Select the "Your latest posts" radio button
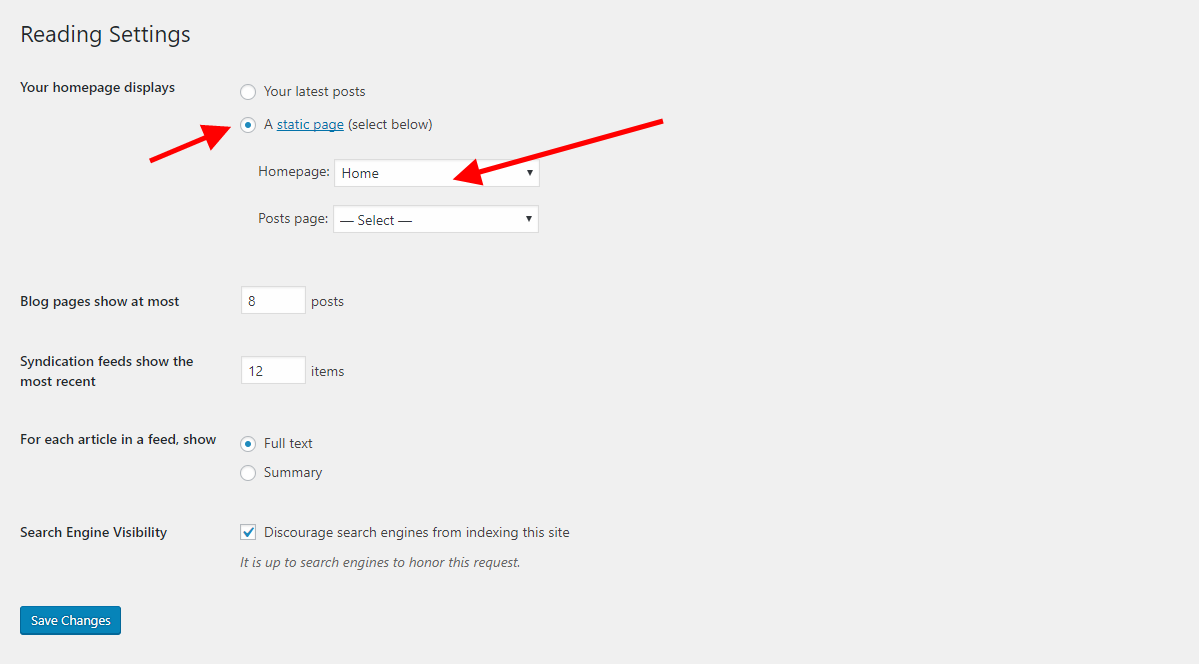The image size is (1199, 664). click(248, 92)
